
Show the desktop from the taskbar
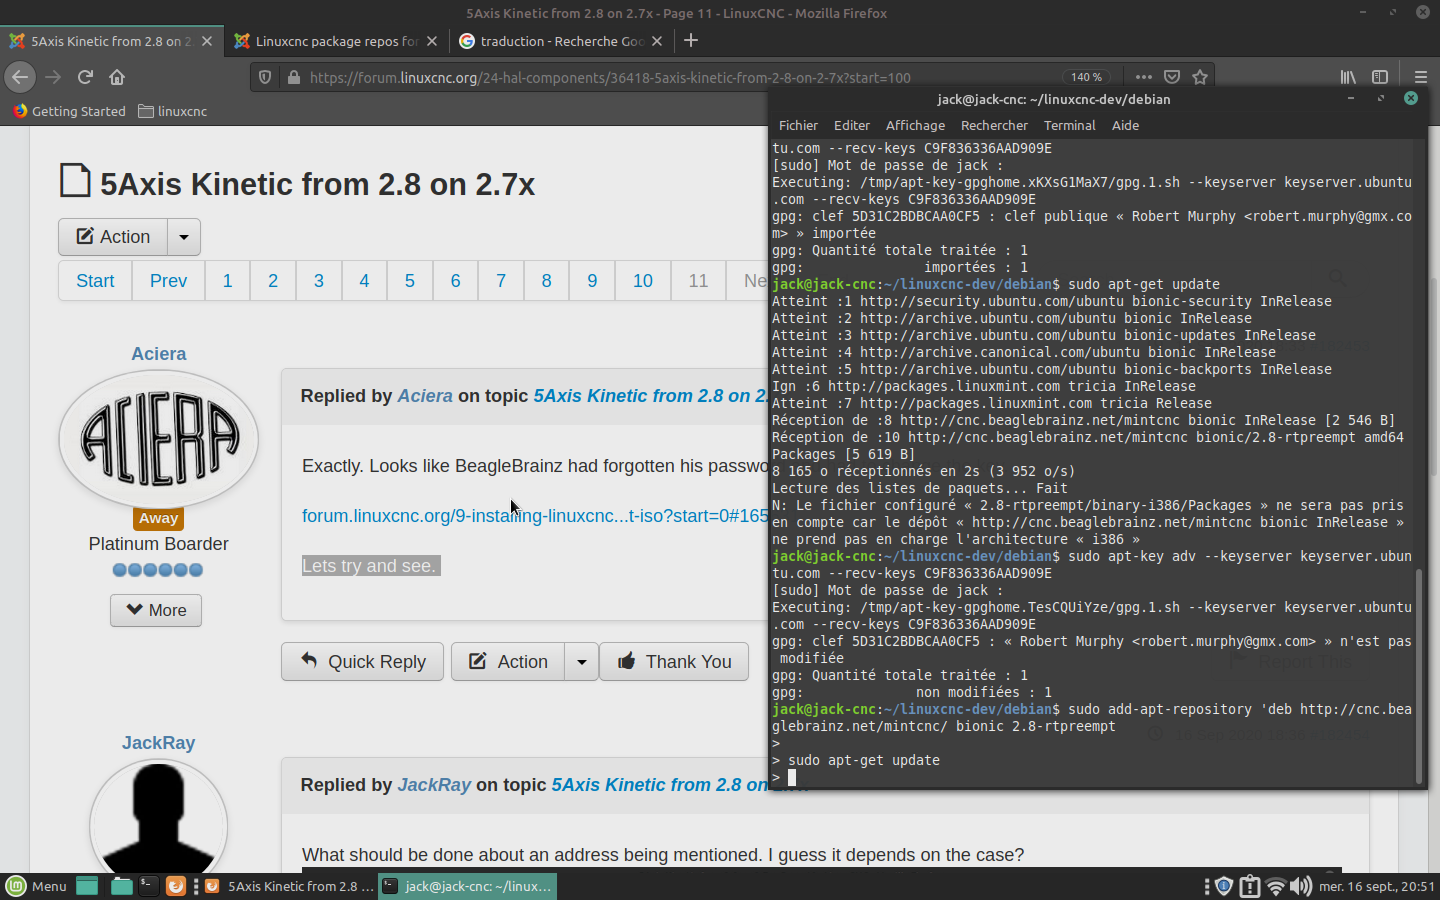[87, 886]
